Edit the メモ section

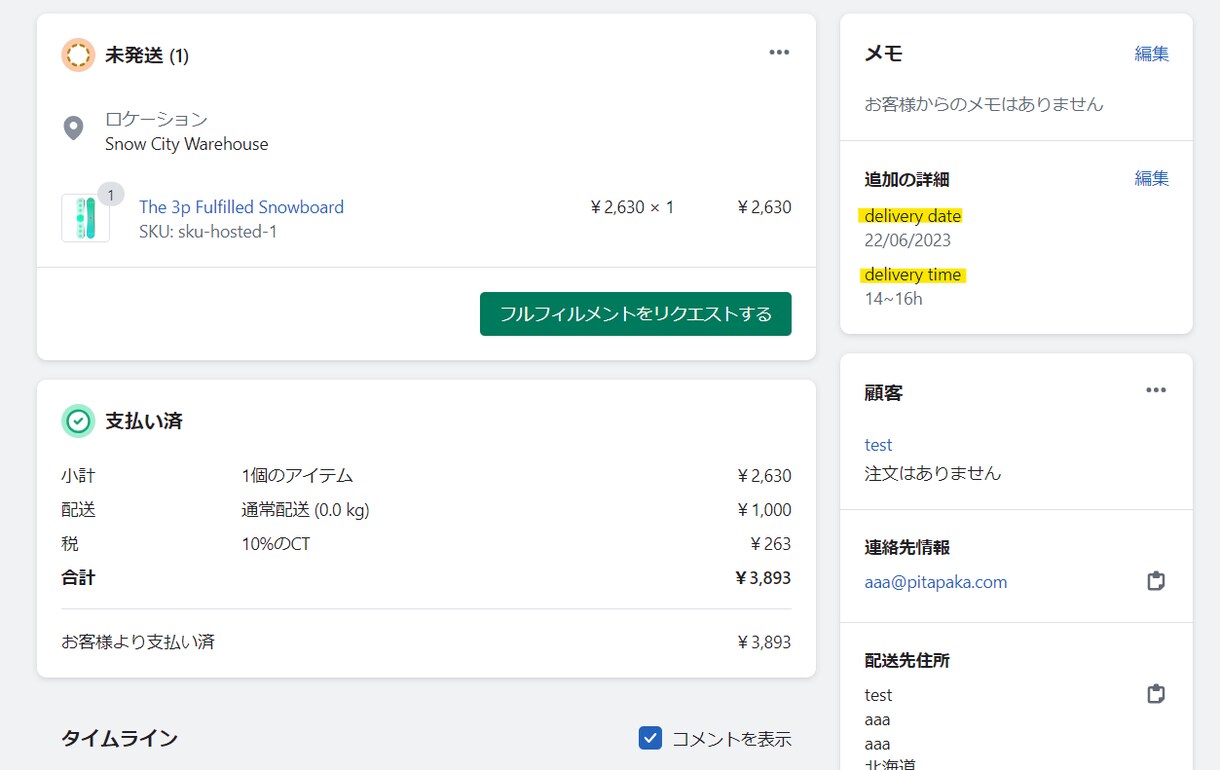[1151, 54]
